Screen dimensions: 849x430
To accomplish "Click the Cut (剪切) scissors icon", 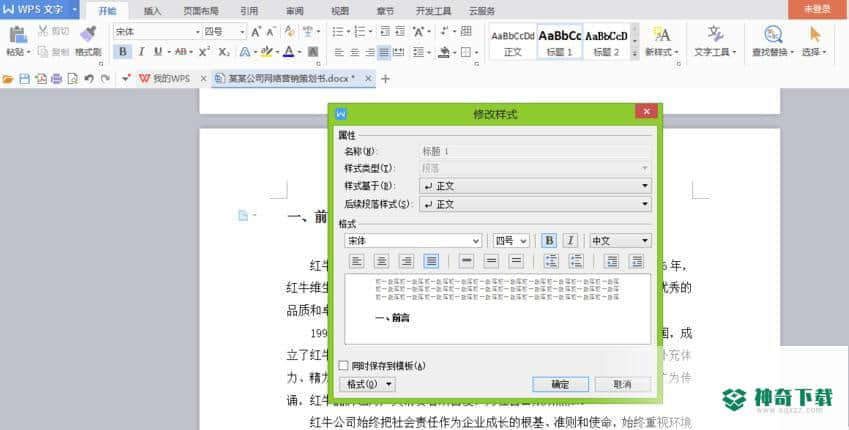I will [43, 31].
